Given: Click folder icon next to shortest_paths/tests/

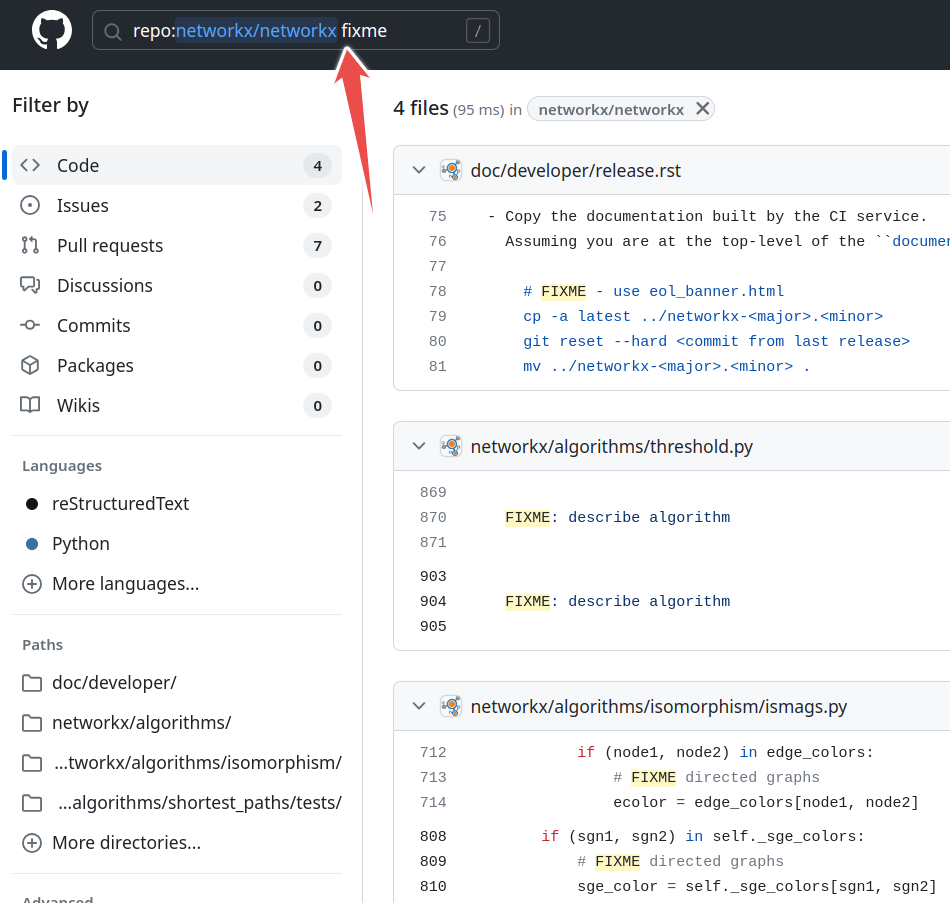Looking at the screenshot, I should (x=32, y=803).
